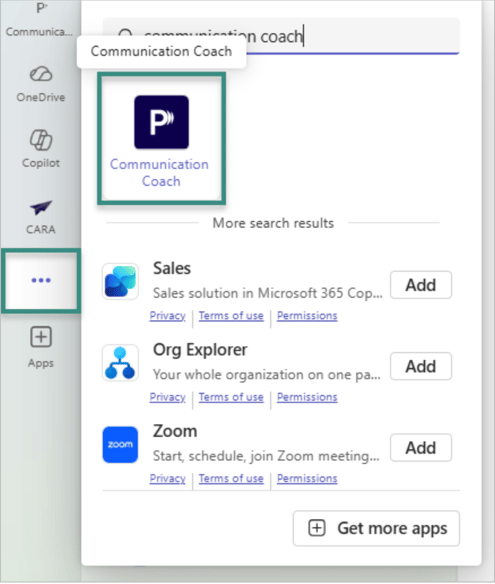Open Terms of use for Org Explorer
This screenshot has width=495, height=584.
[x=231, y=397]
